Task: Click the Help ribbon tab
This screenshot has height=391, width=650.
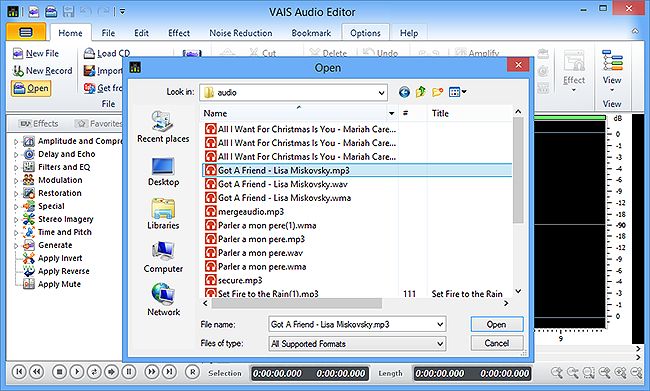Action: pyautogui.click(x=409, y=33)
